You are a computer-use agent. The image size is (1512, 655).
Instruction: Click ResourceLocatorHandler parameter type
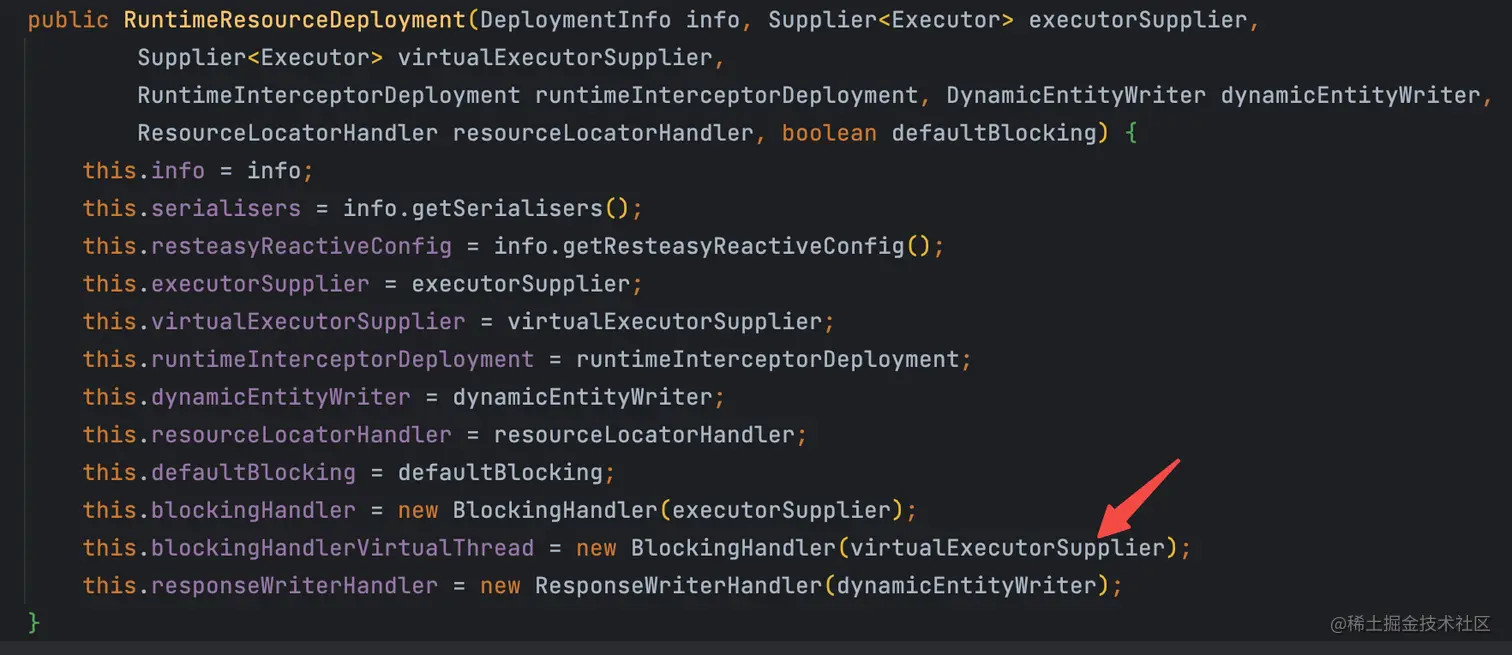pos(288,133)
